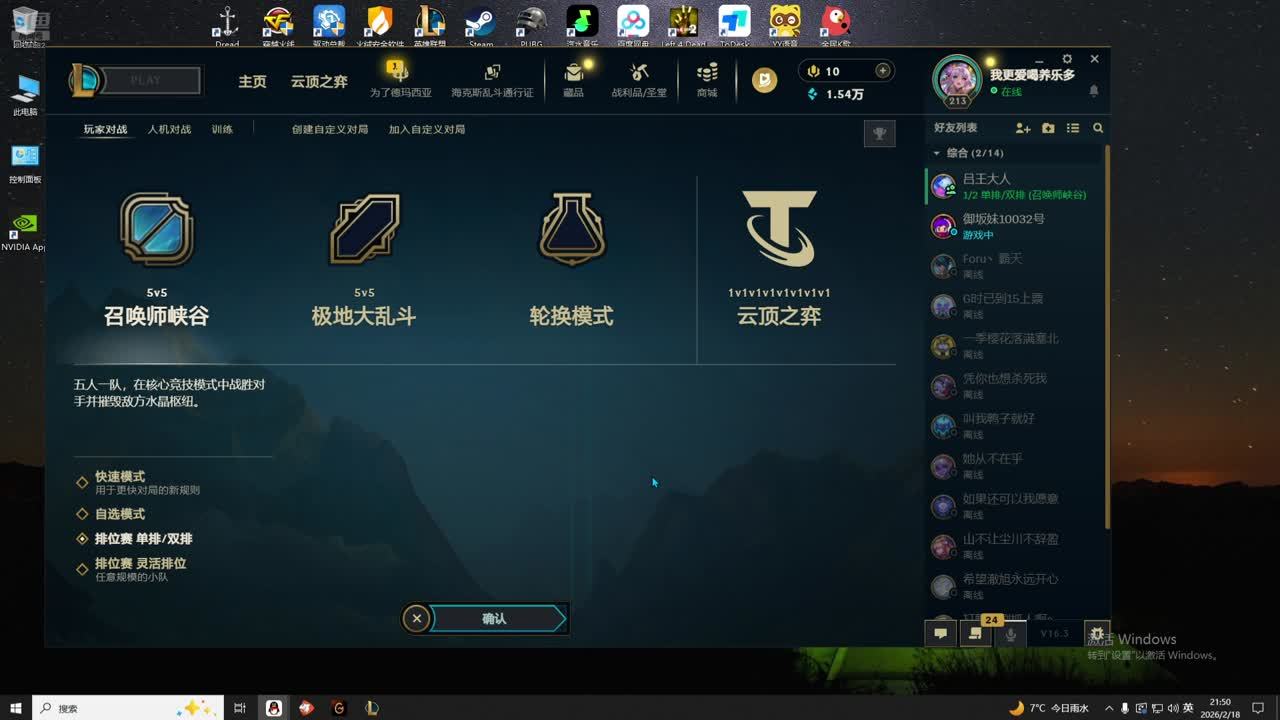This screenshot has width=1280, height=720.
Task: Select offline friend 希望激旭永远开心
Action: coord(1013,586)
